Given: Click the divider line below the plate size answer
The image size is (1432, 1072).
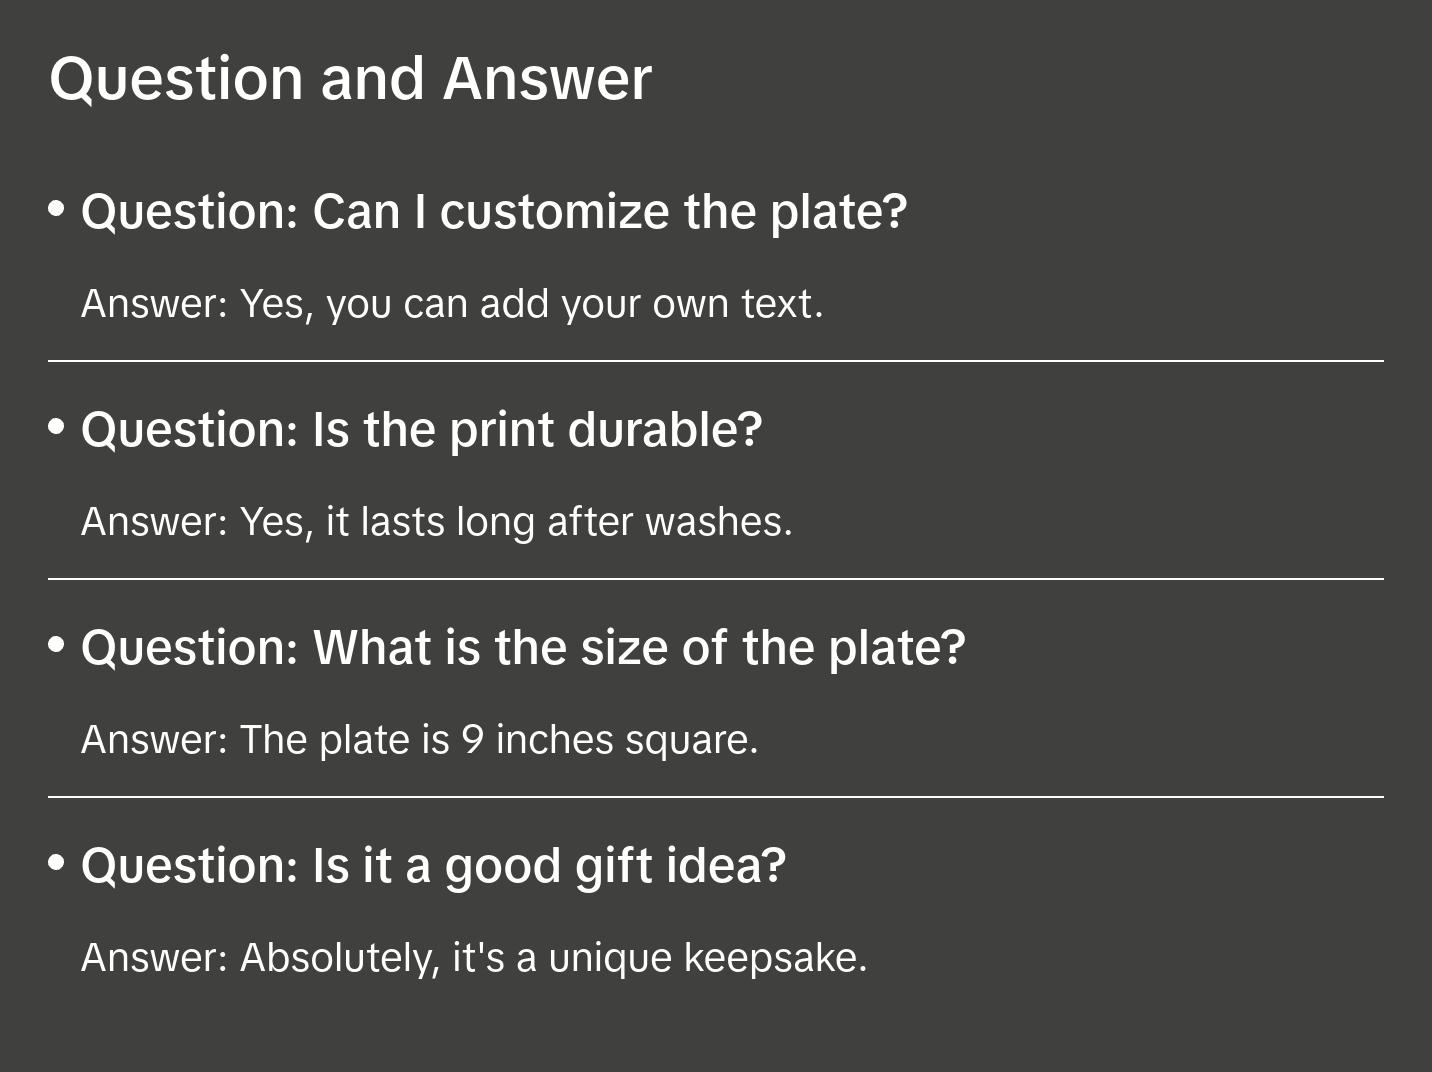Looking at the screenshot, I should (x=716, y=797).
